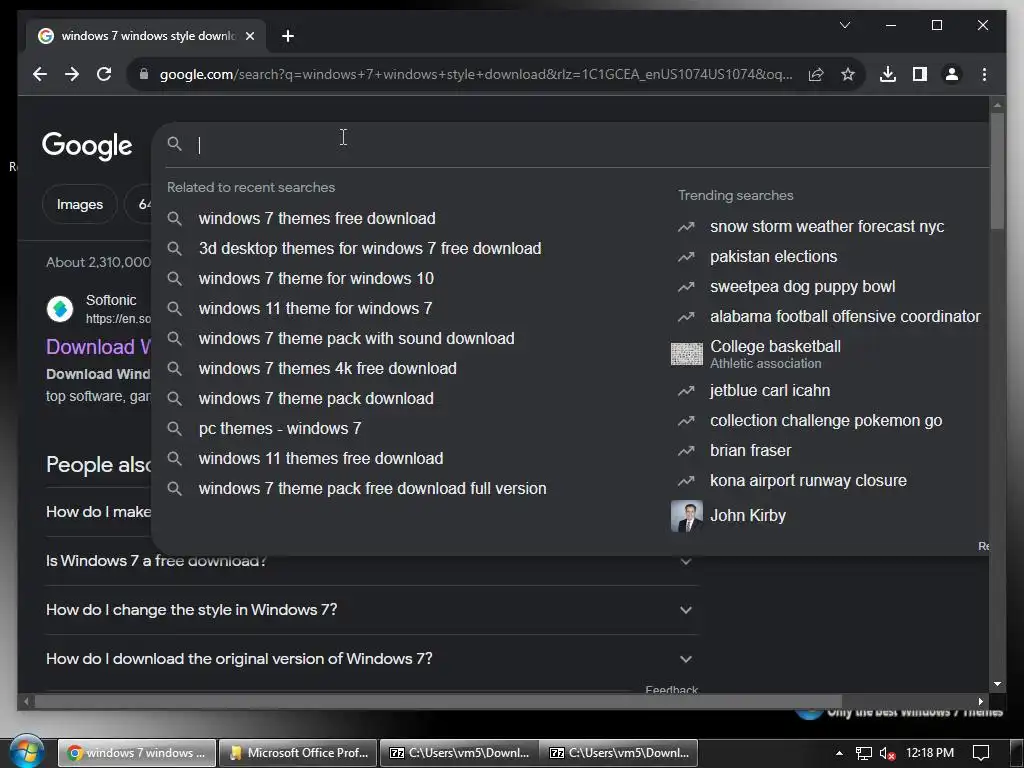Open Chrome three-dot menu
This screenshot has height=768, width=1024.
[984, 74]
